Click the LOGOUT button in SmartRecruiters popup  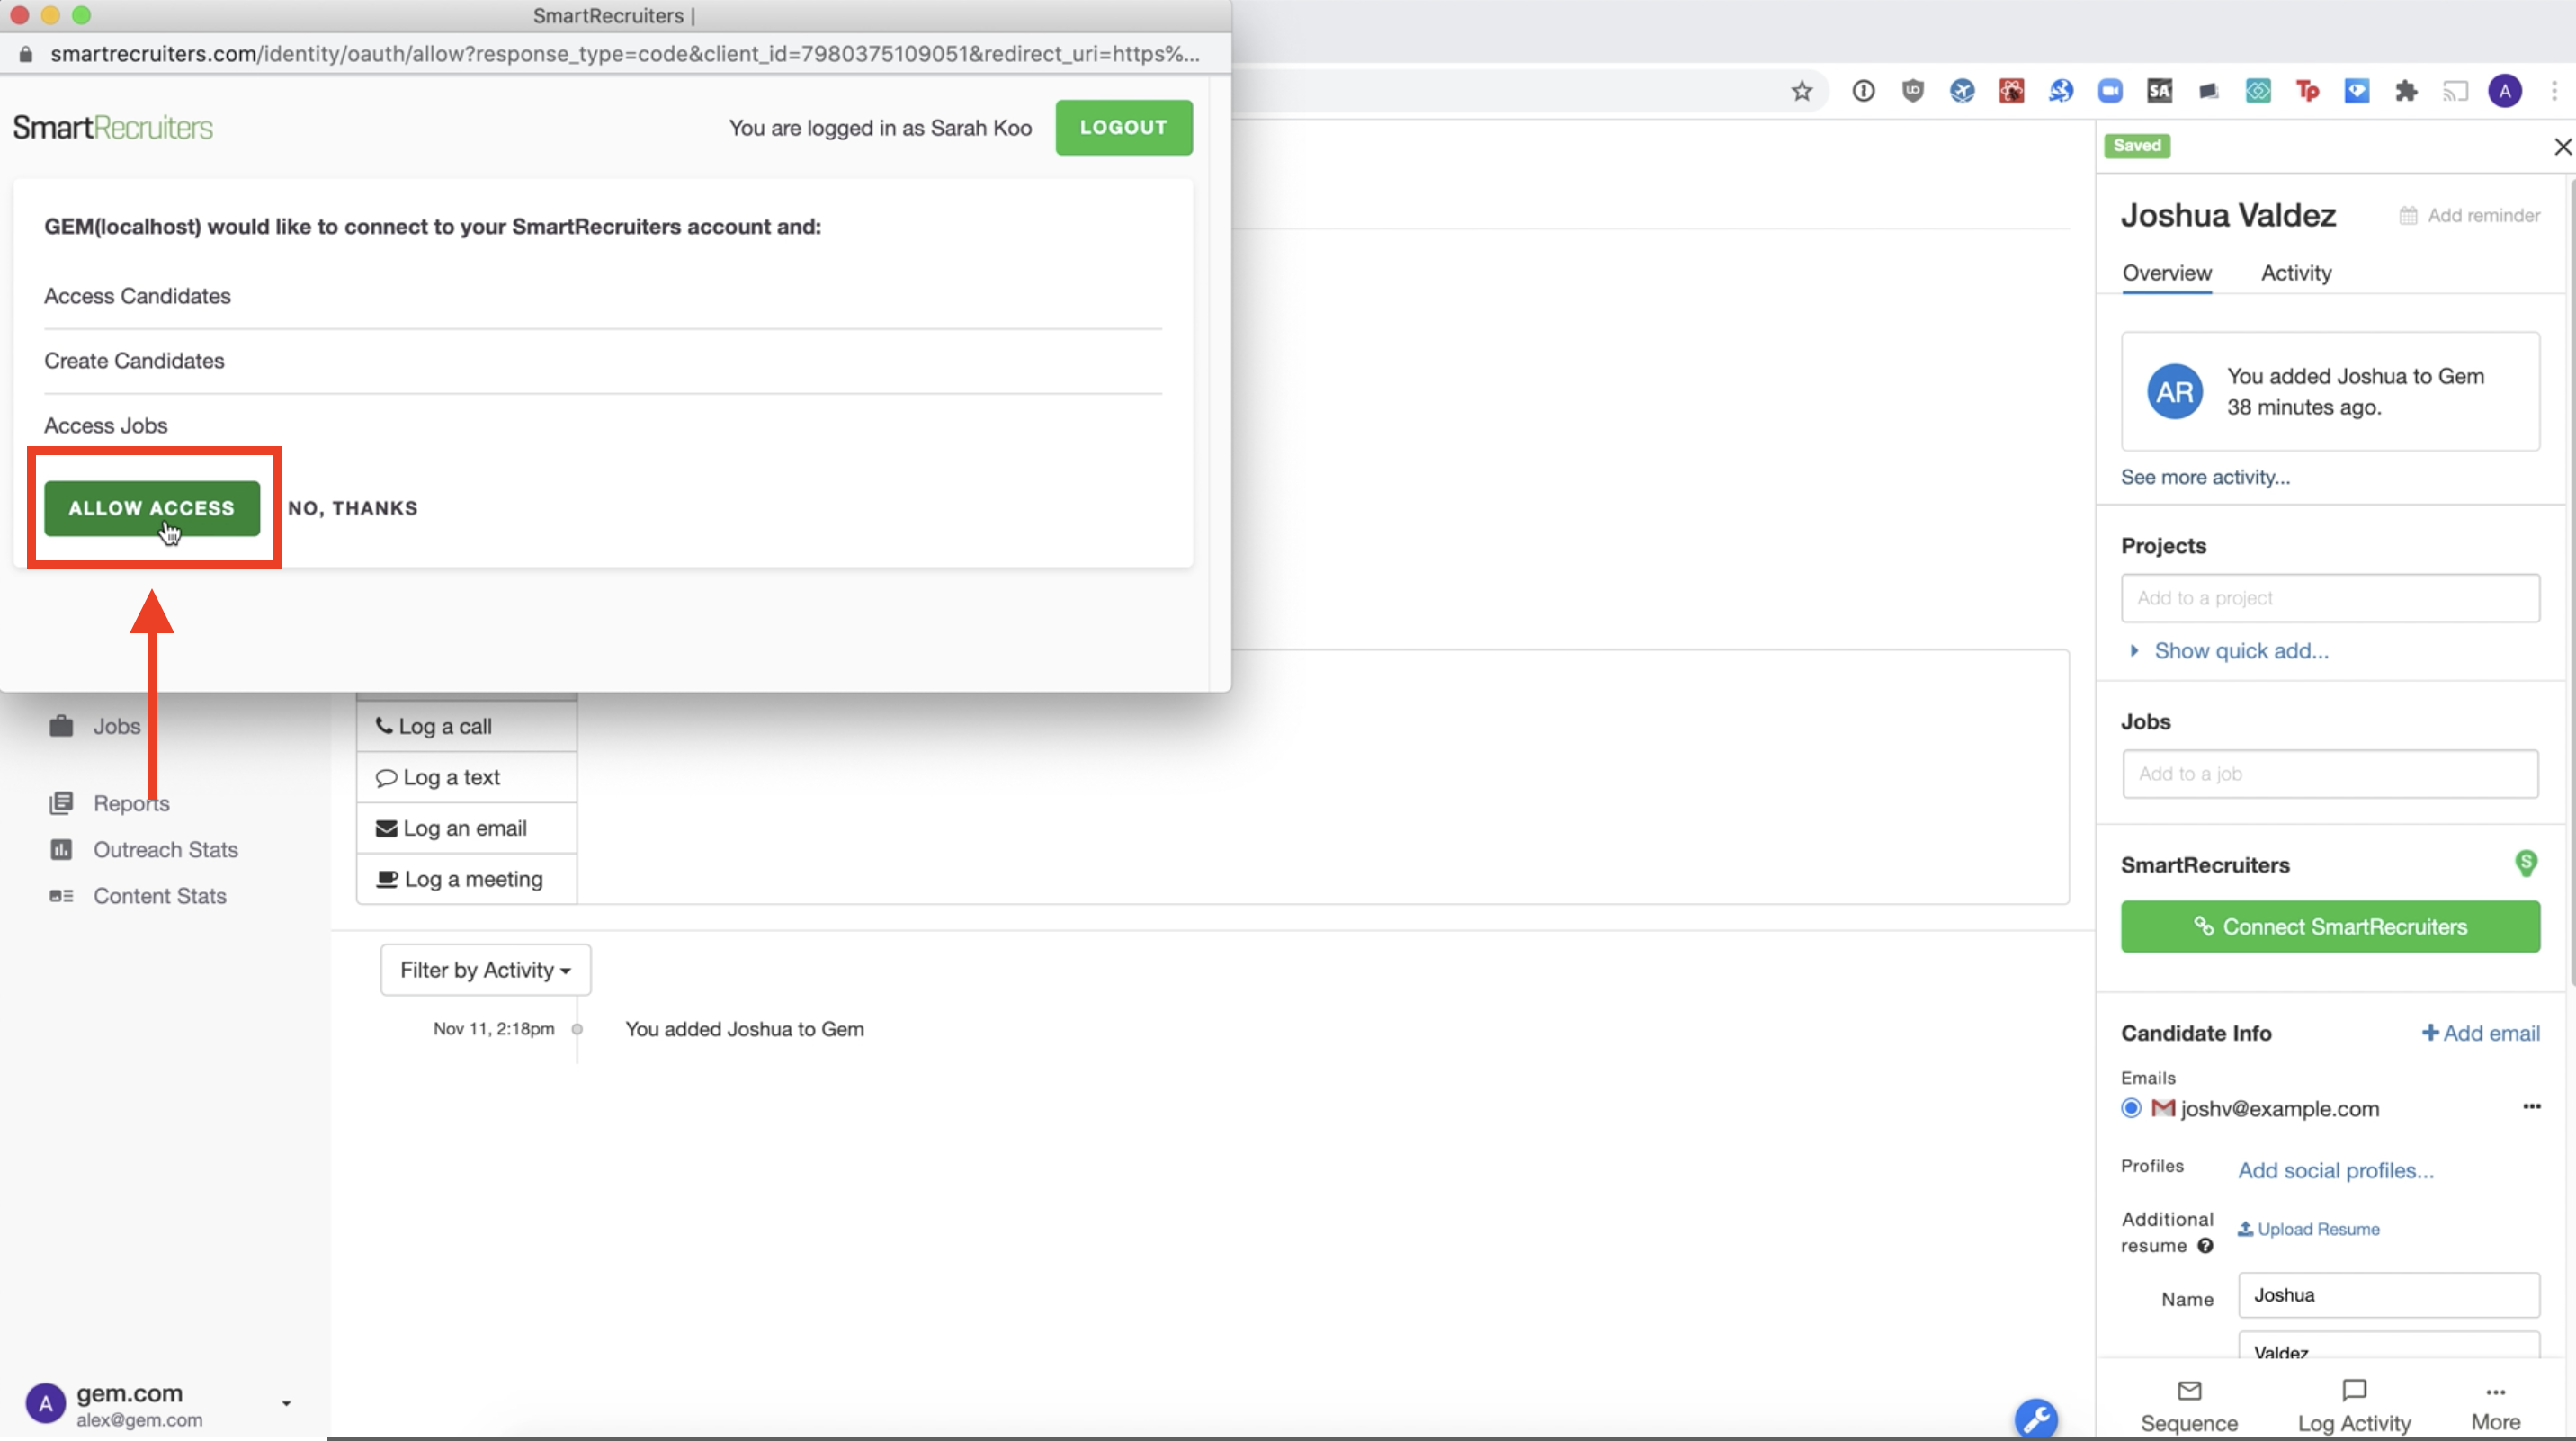click(x=1124, y=128)
